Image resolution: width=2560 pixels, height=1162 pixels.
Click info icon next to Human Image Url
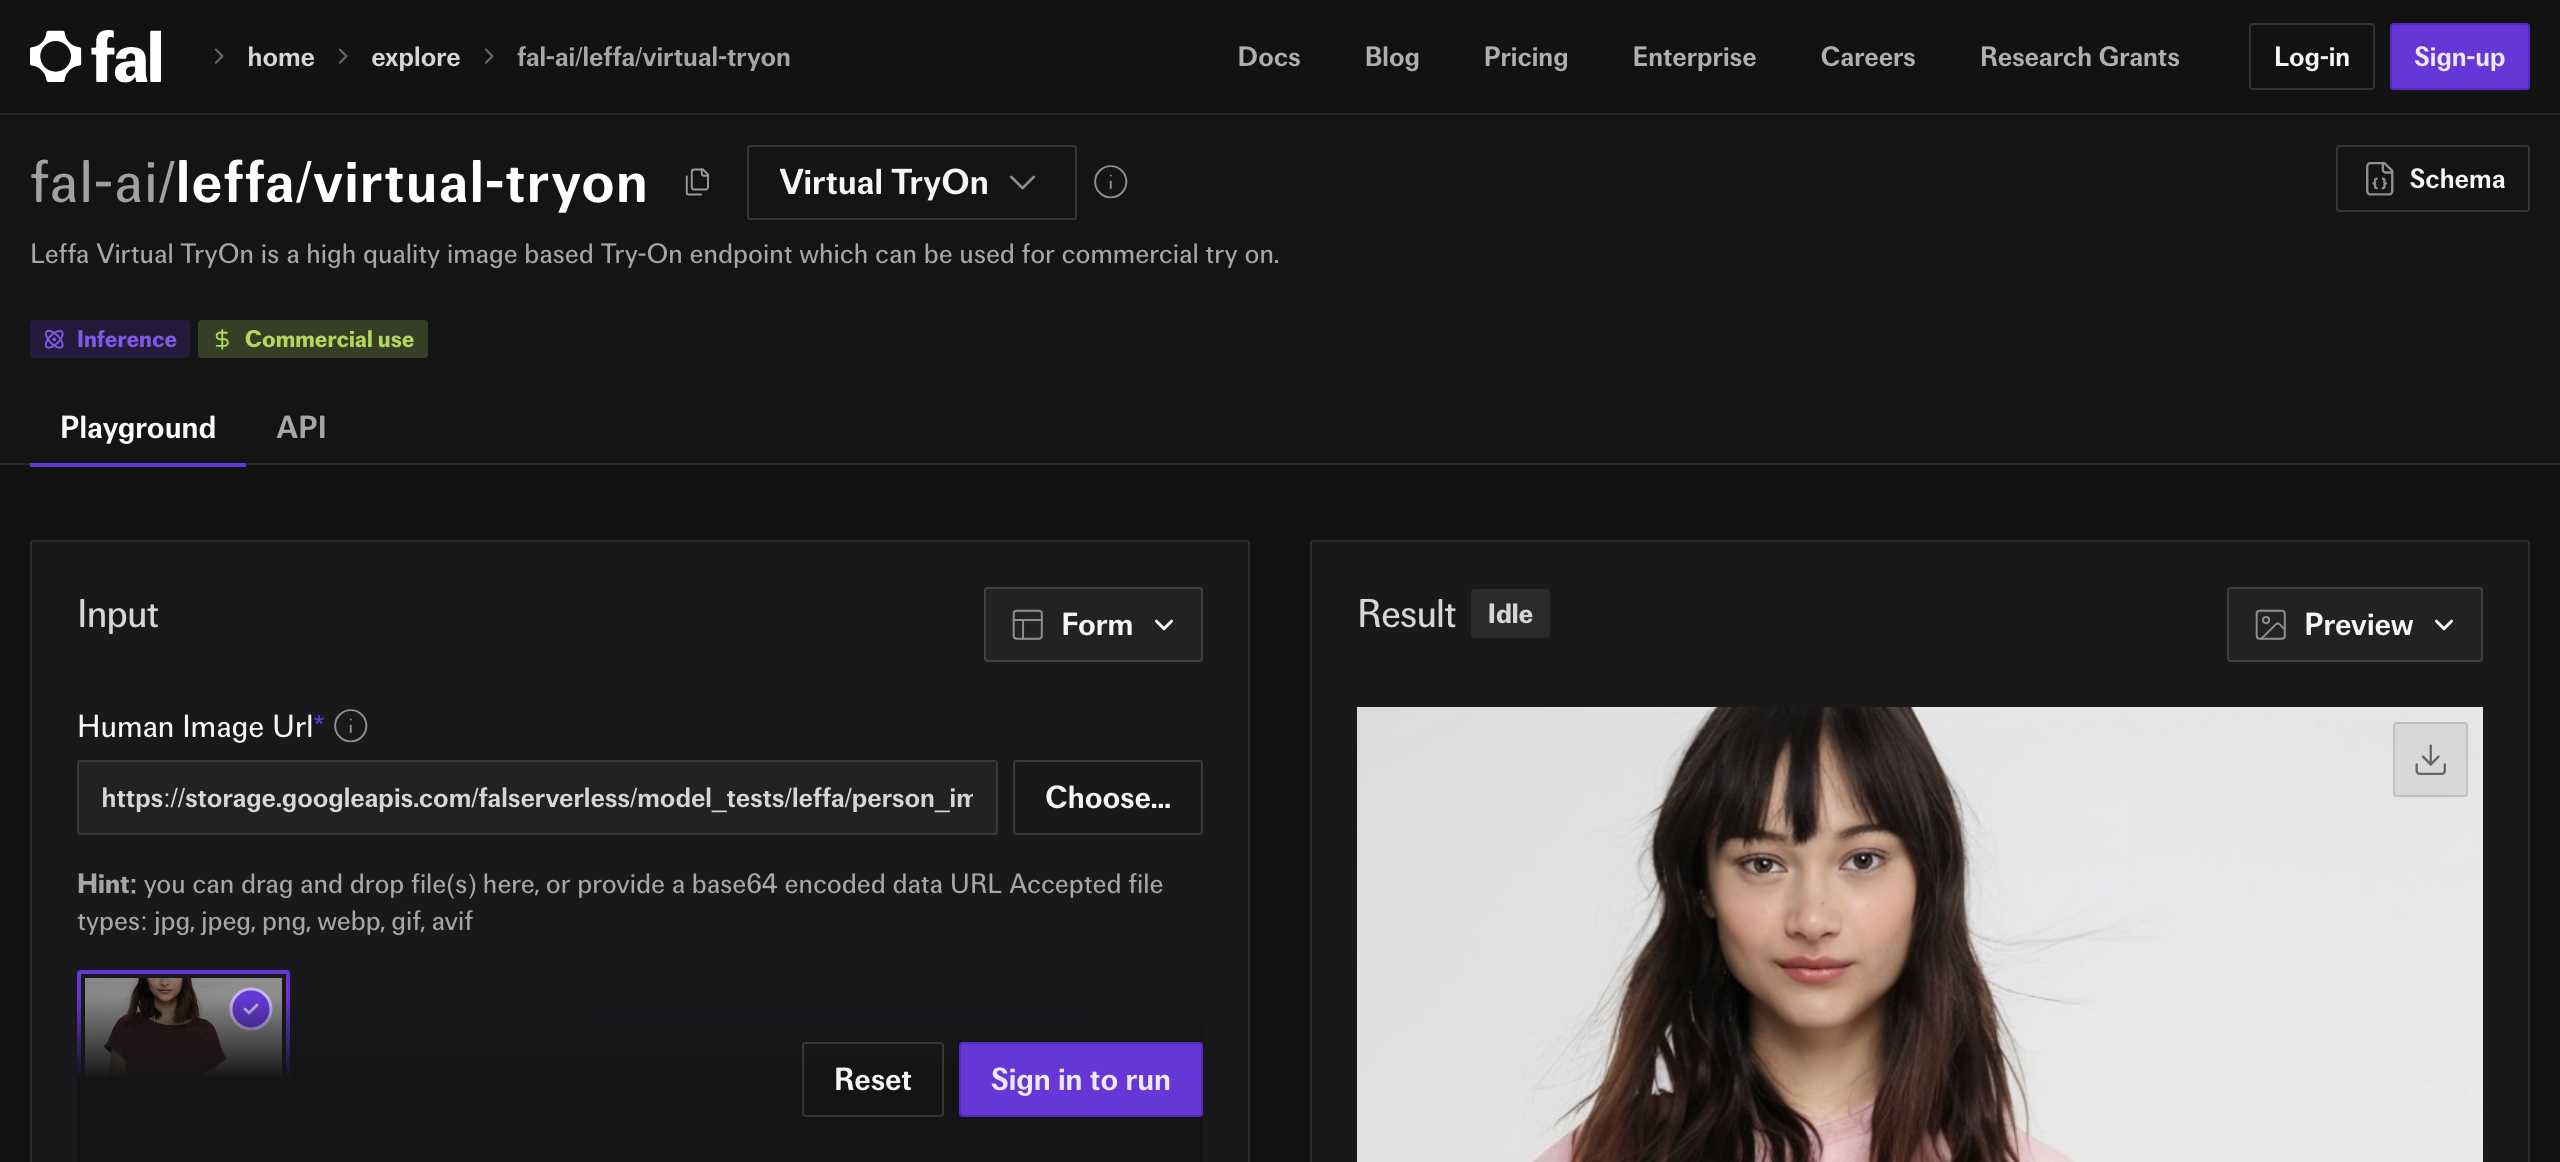click(x=350, y=726)
